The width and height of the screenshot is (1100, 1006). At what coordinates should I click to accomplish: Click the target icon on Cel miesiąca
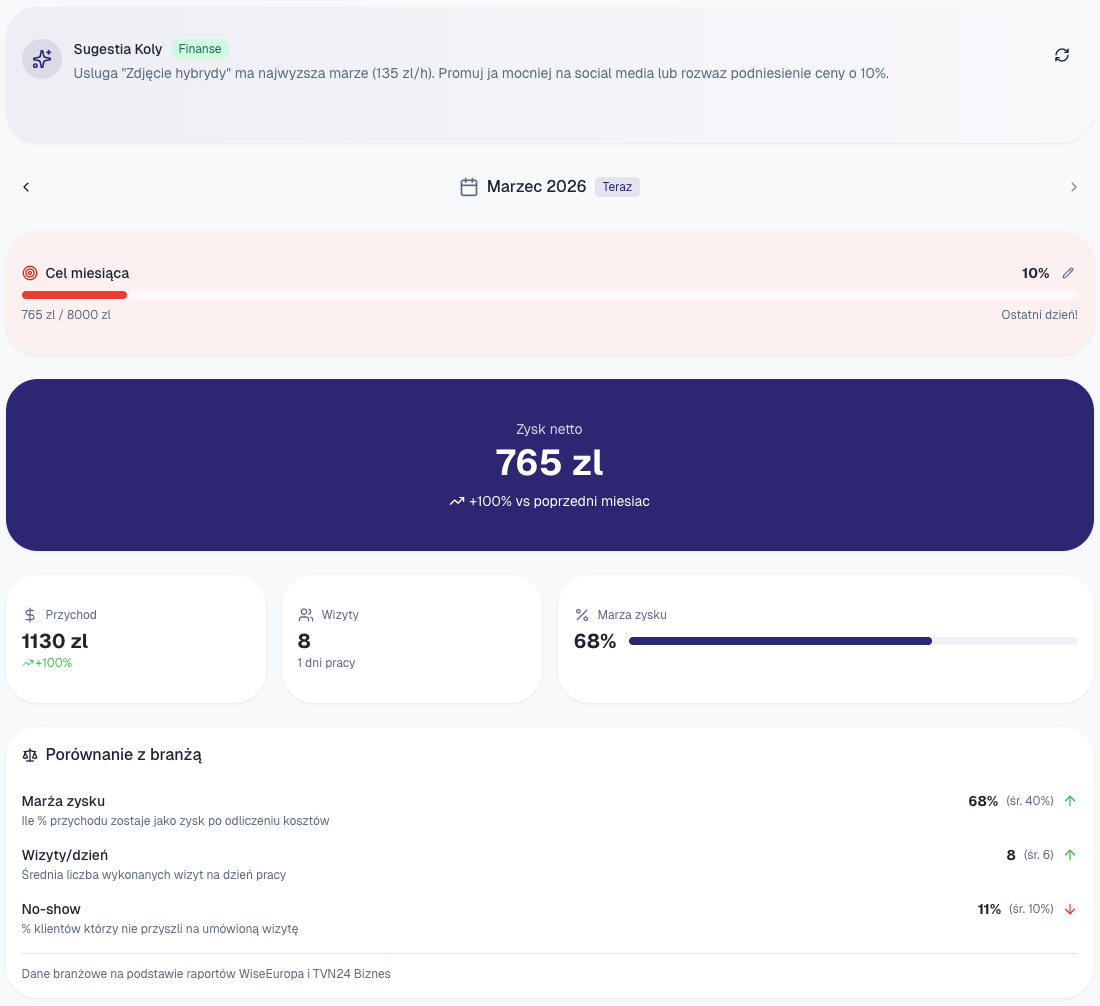click(x=30, y=272)
